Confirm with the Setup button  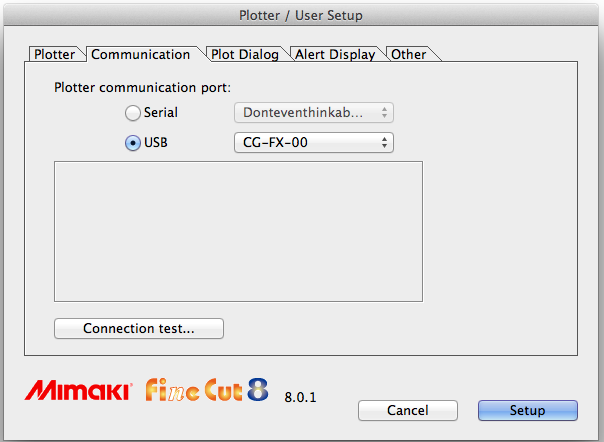tap(527, 410)
